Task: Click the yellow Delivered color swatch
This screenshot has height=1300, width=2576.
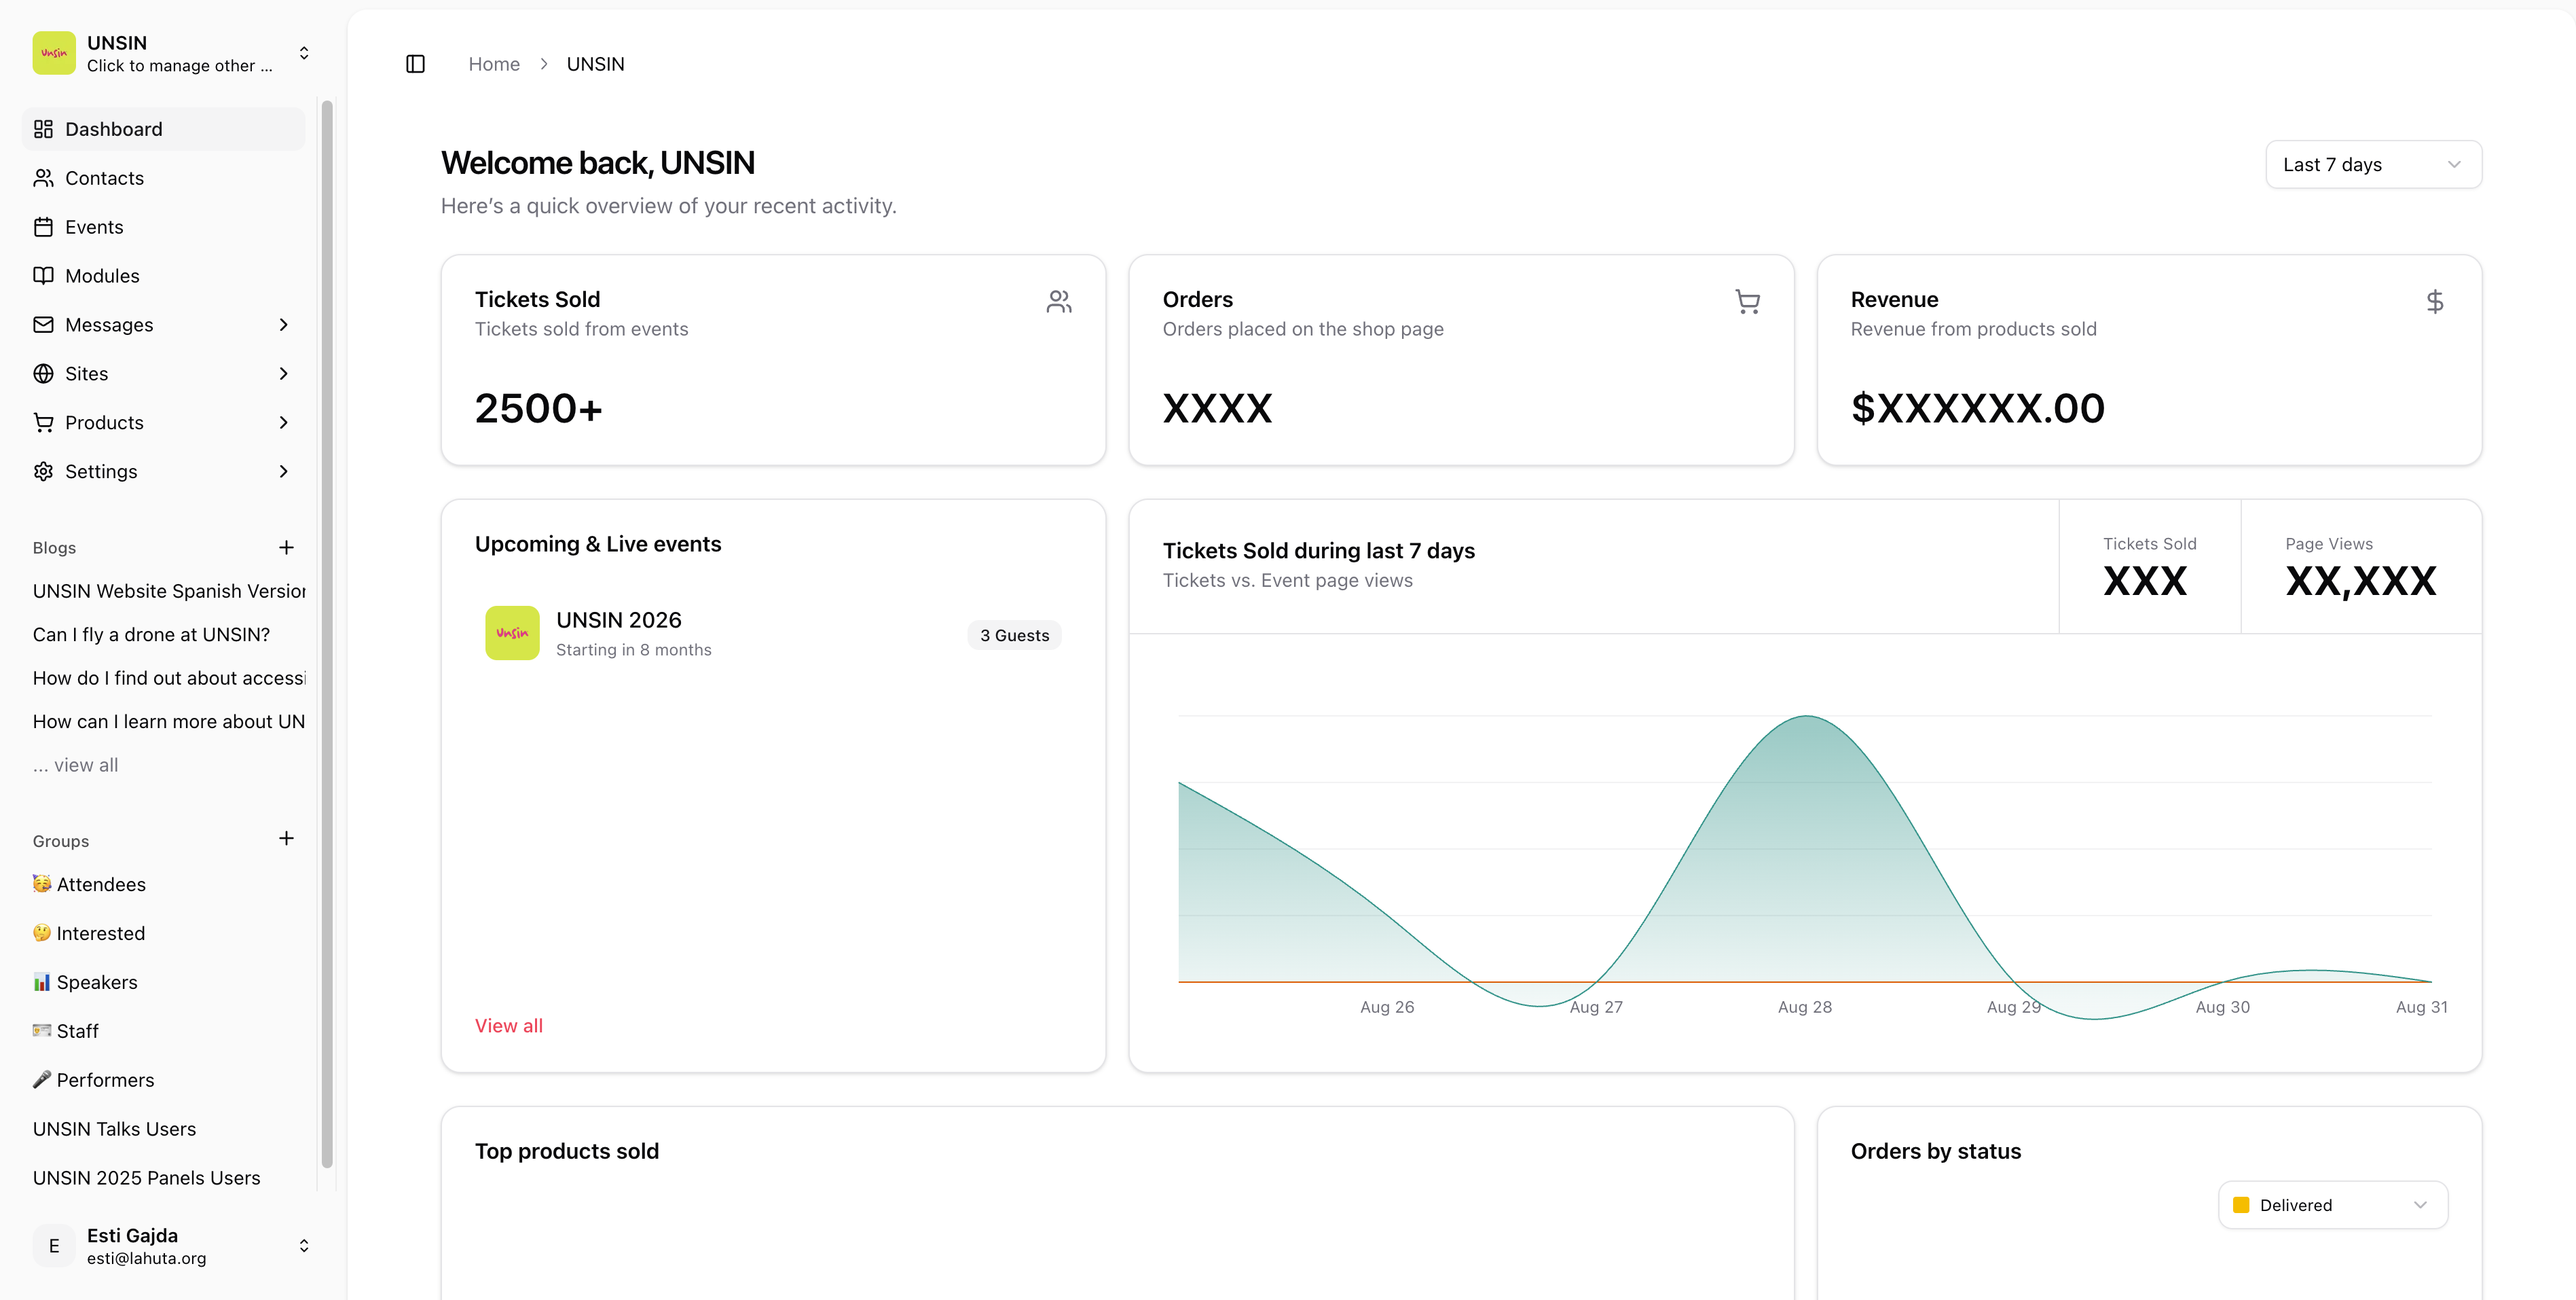Action: [x=2241, y=1205]
